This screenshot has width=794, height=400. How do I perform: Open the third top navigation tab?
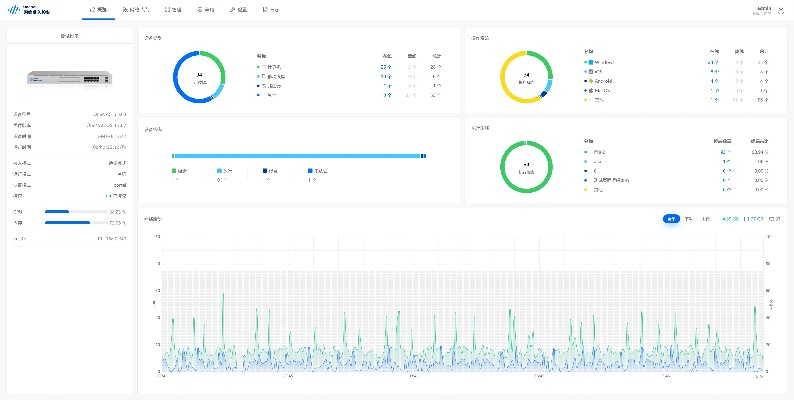pyautogui.click(x=173, y=8)
